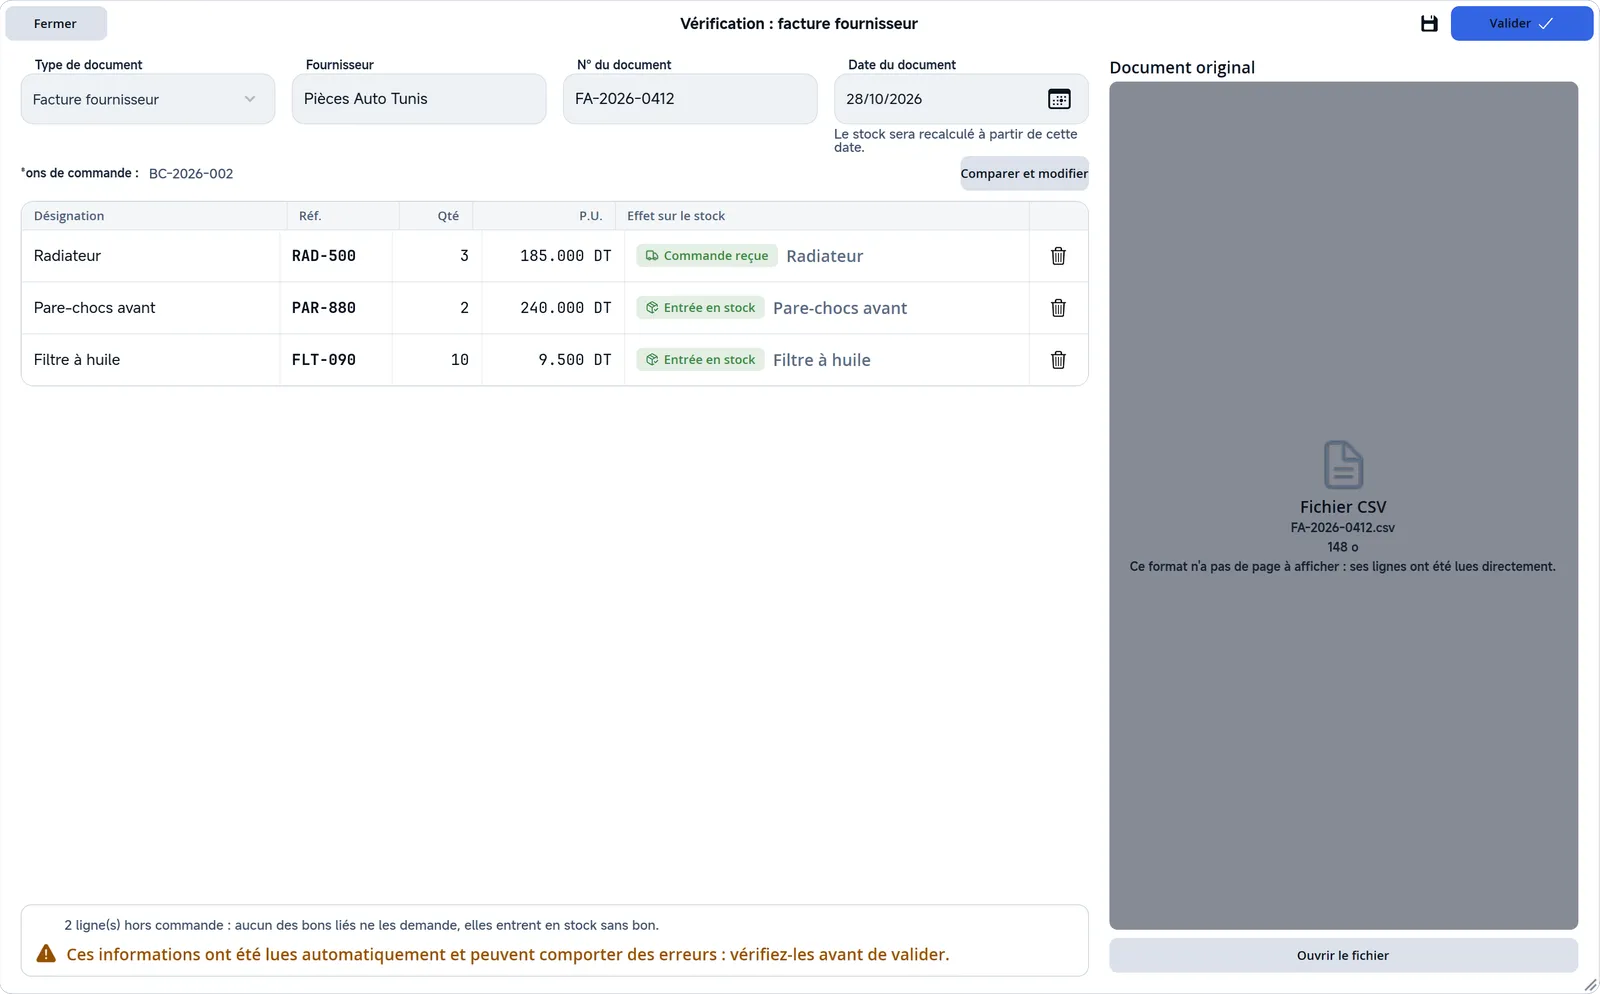Click the quantity 10 cell

click(437, 360)
